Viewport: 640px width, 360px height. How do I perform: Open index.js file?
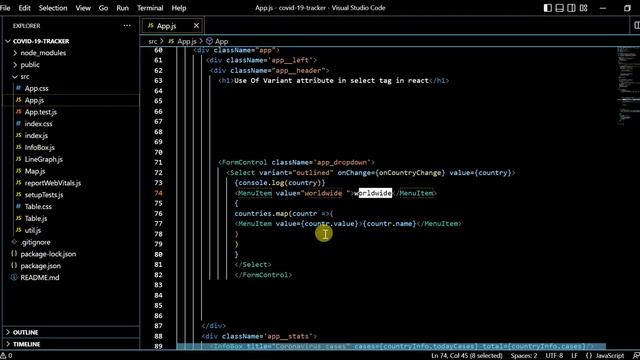pyautogui.click(x=36, y=136)
